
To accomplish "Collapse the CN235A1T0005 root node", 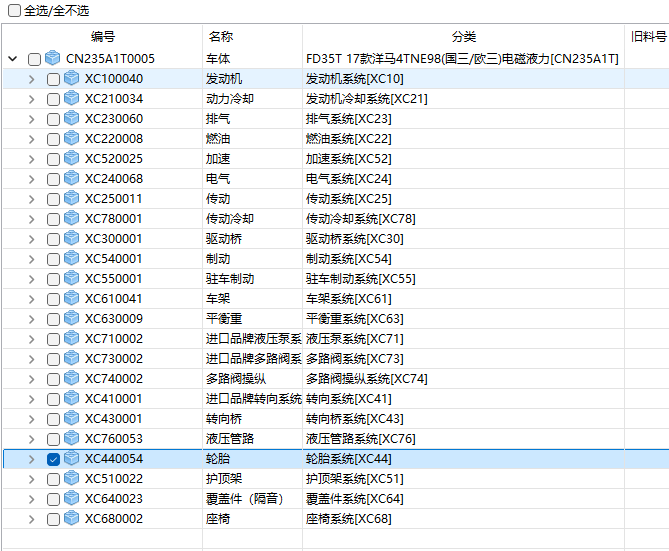I will [13, 59].
